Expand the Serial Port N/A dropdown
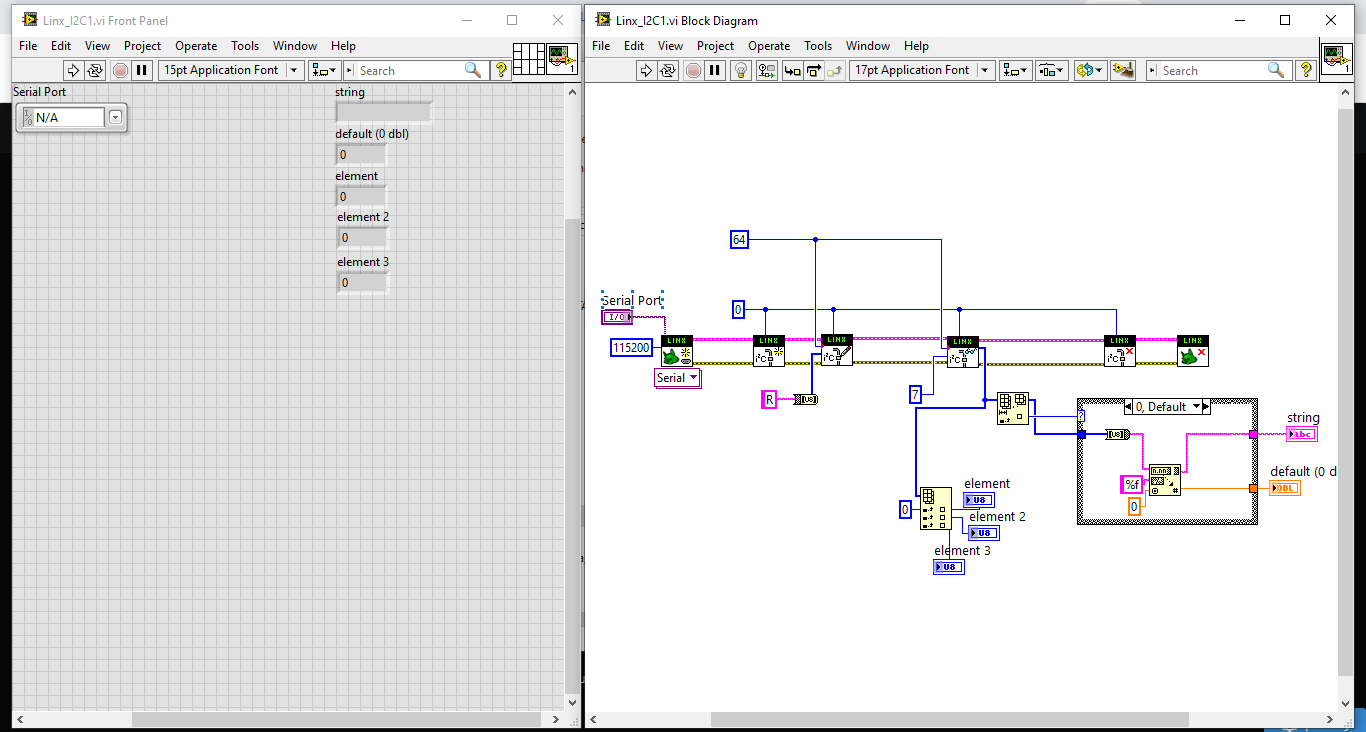This screenshot has width=1366, height=732. click(x=115, y=118)
